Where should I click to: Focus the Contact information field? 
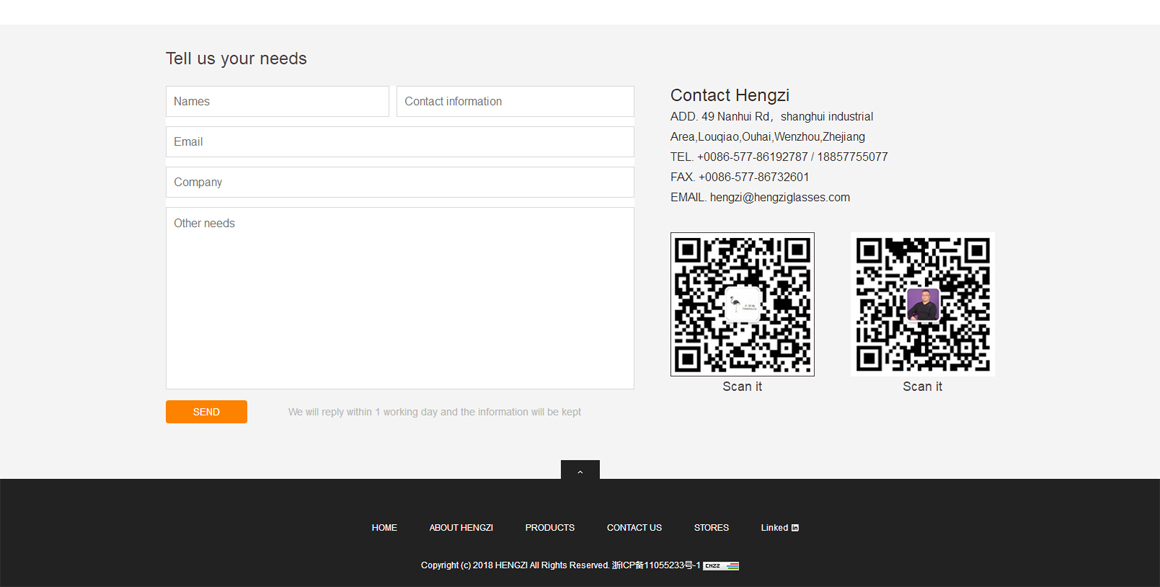point(515,101)
